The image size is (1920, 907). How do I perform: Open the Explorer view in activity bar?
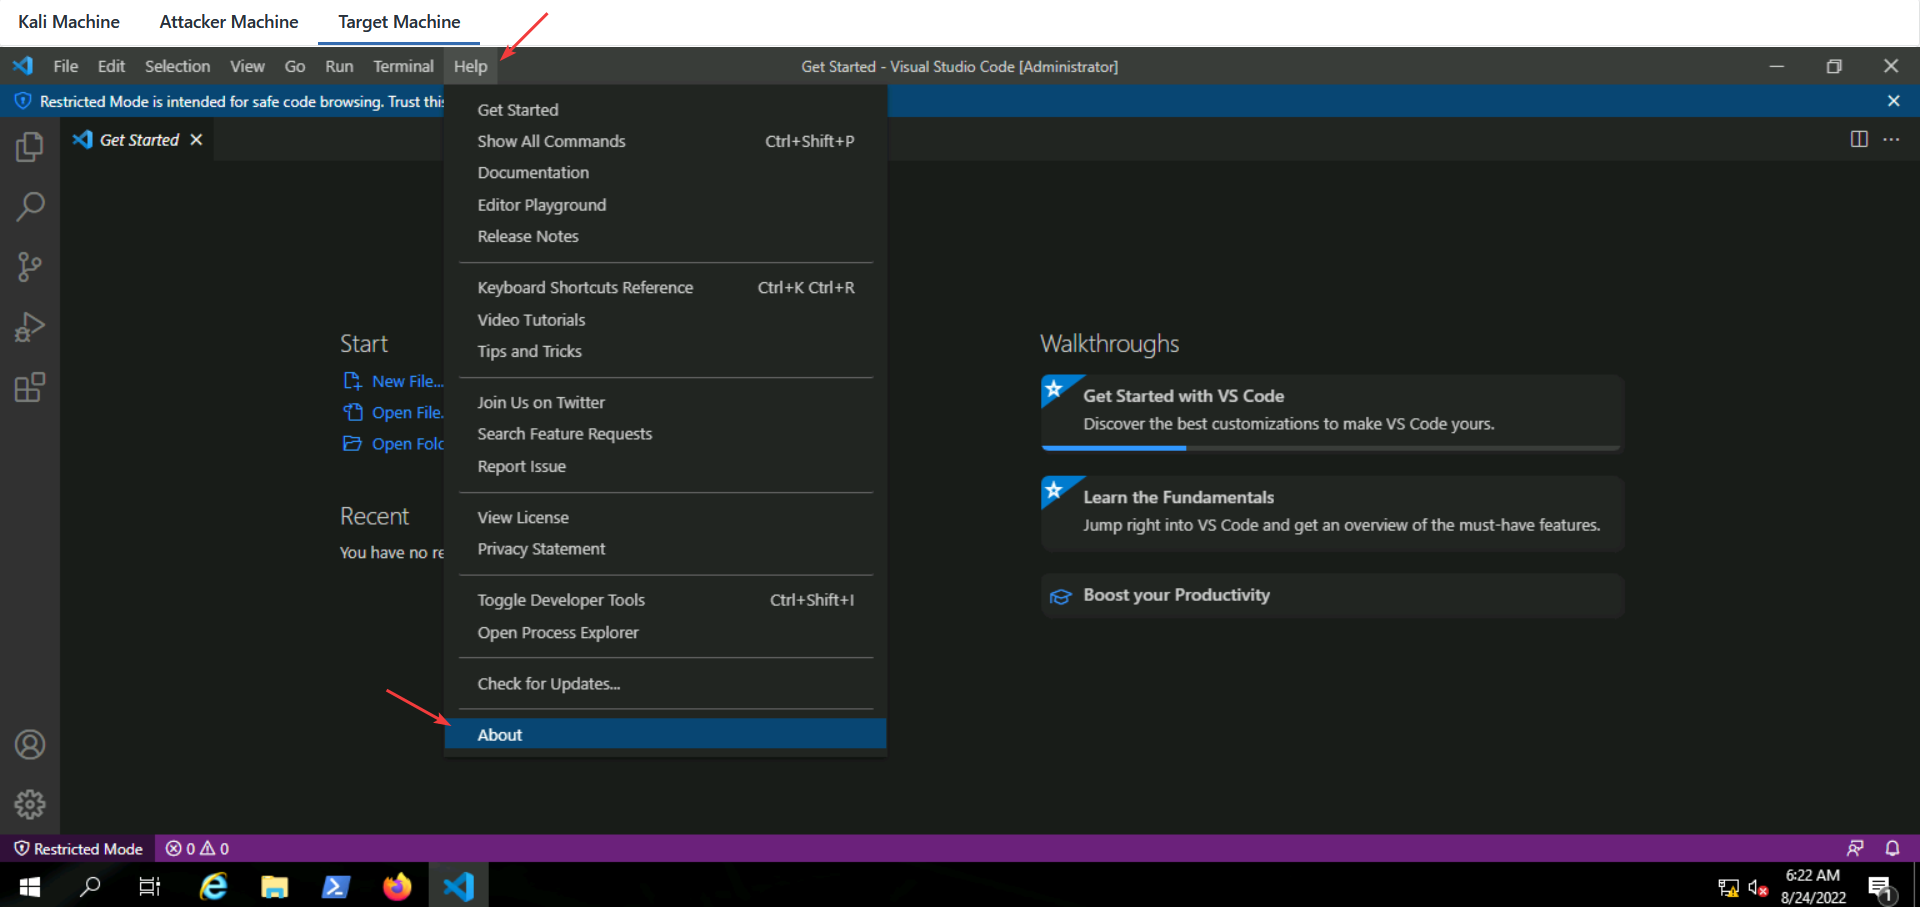30,147
